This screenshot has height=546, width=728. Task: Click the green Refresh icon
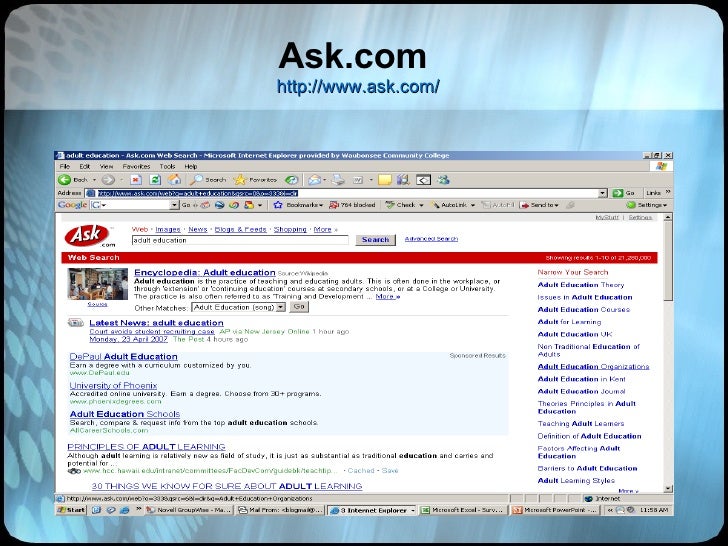coord(155,180)
